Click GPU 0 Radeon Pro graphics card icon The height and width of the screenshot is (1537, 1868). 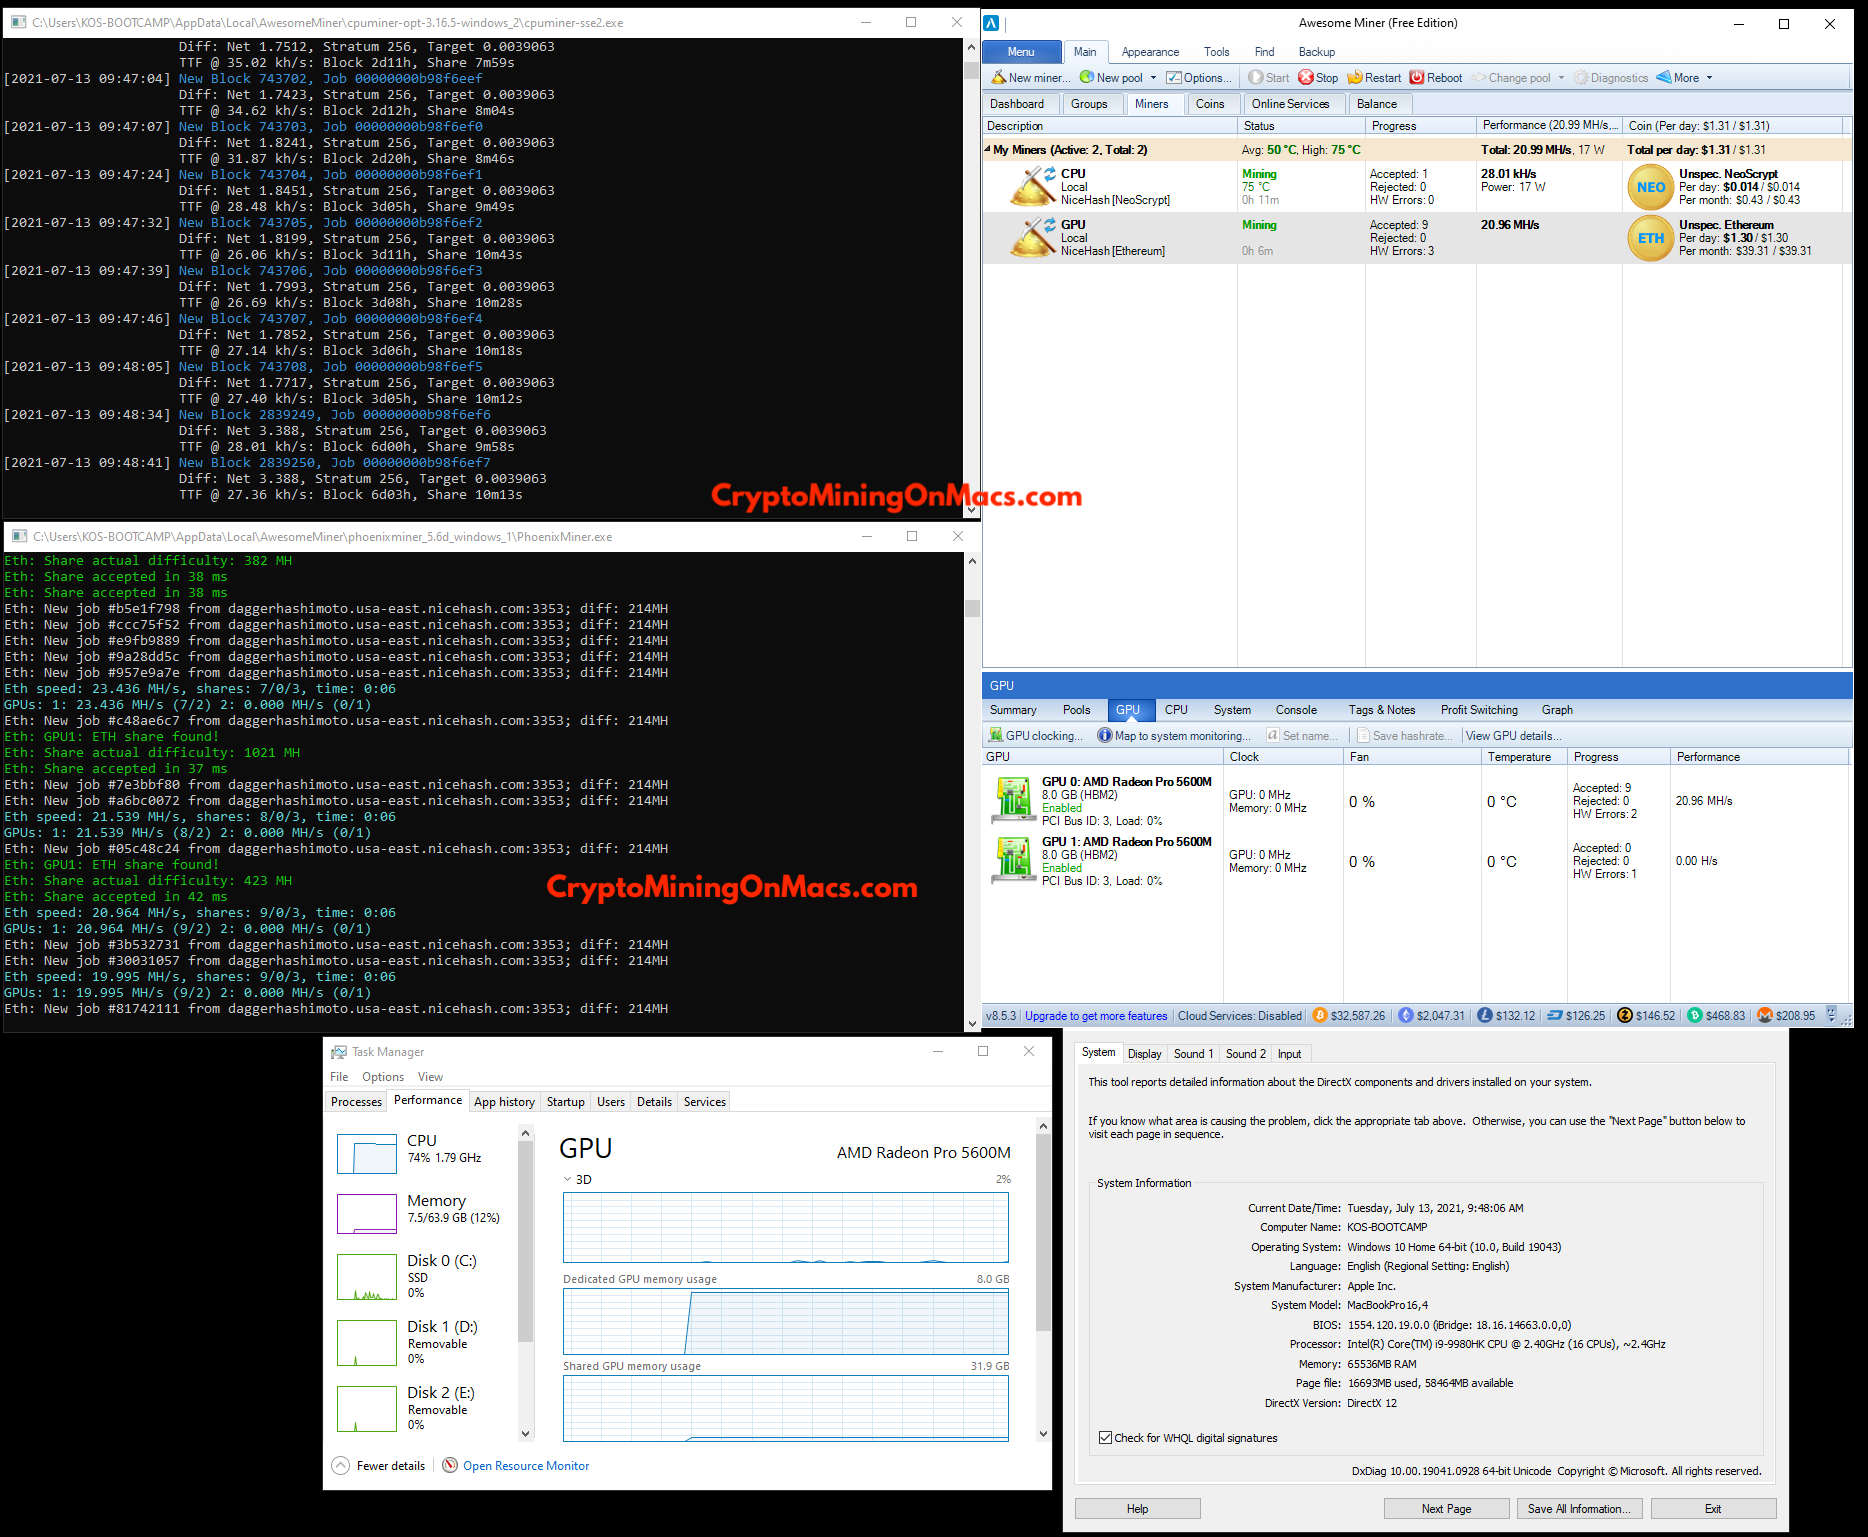tap(1013, 801)
